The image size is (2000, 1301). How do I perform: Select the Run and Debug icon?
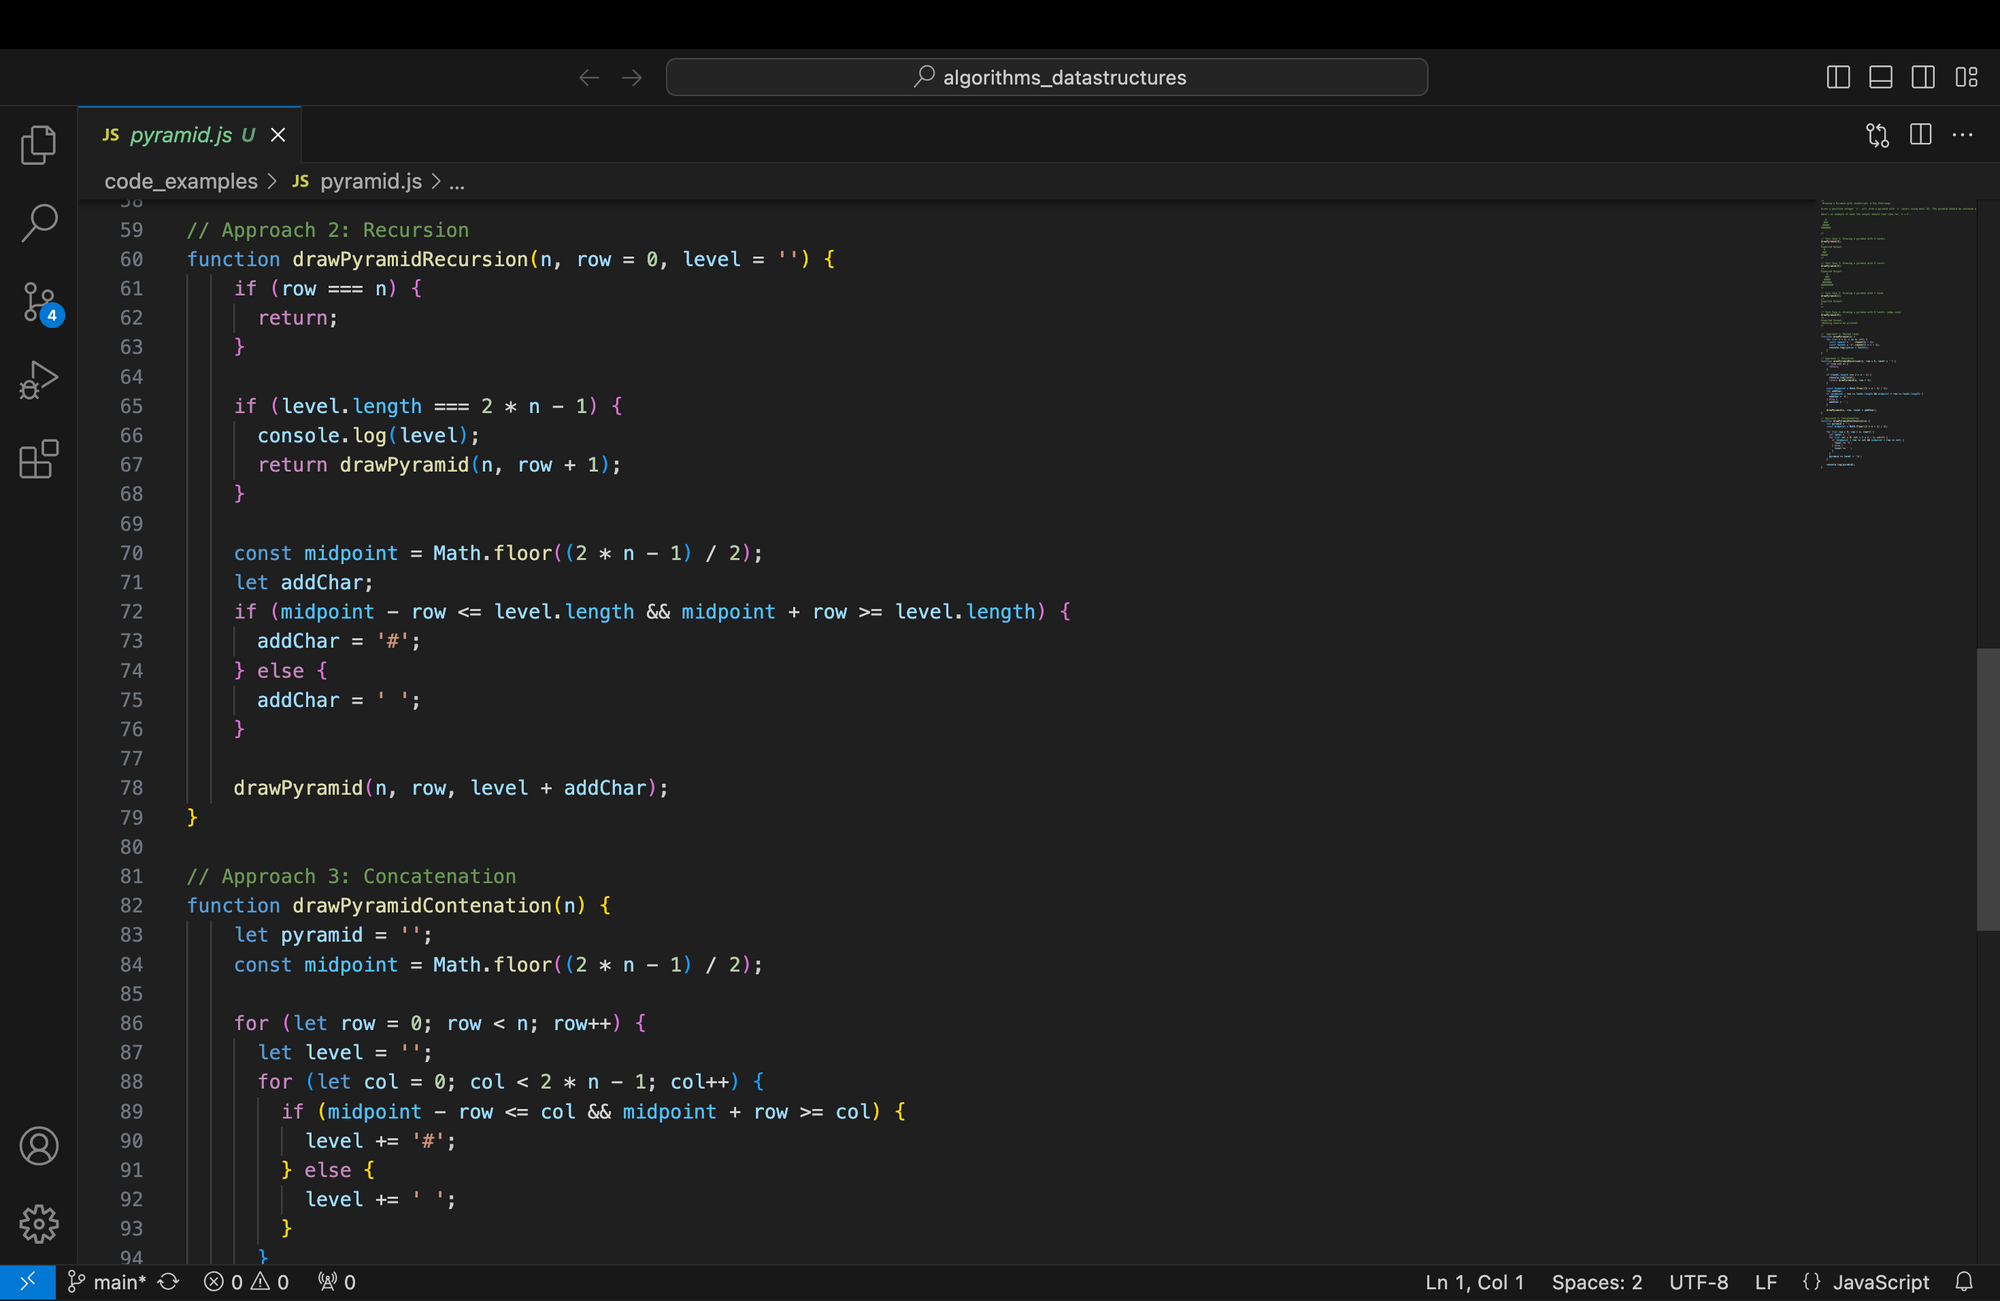38,380
